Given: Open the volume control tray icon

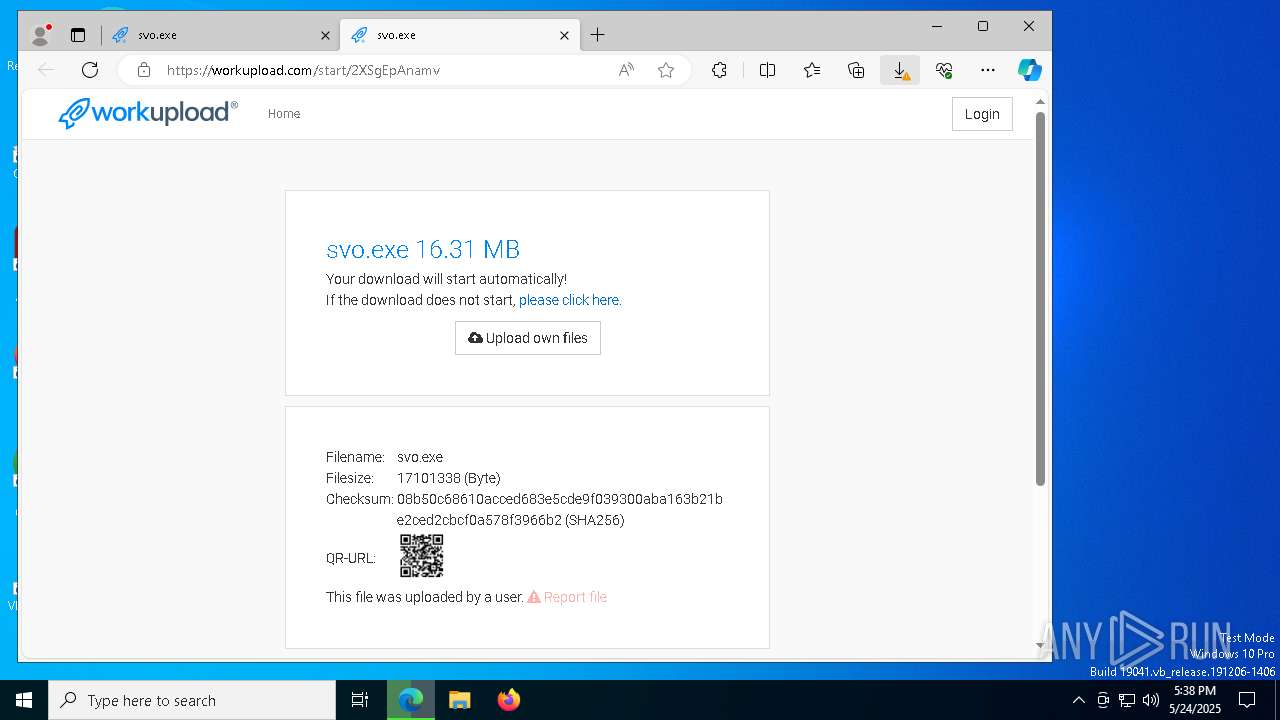Looking at the screenshot, I should coord(1151,700).
